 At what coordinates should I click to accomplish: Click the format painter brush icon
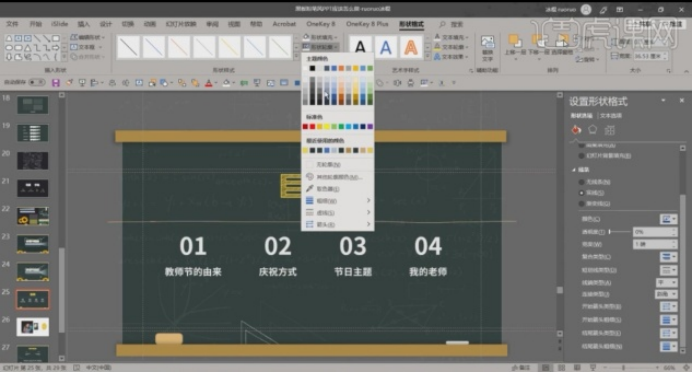[69, 83]
